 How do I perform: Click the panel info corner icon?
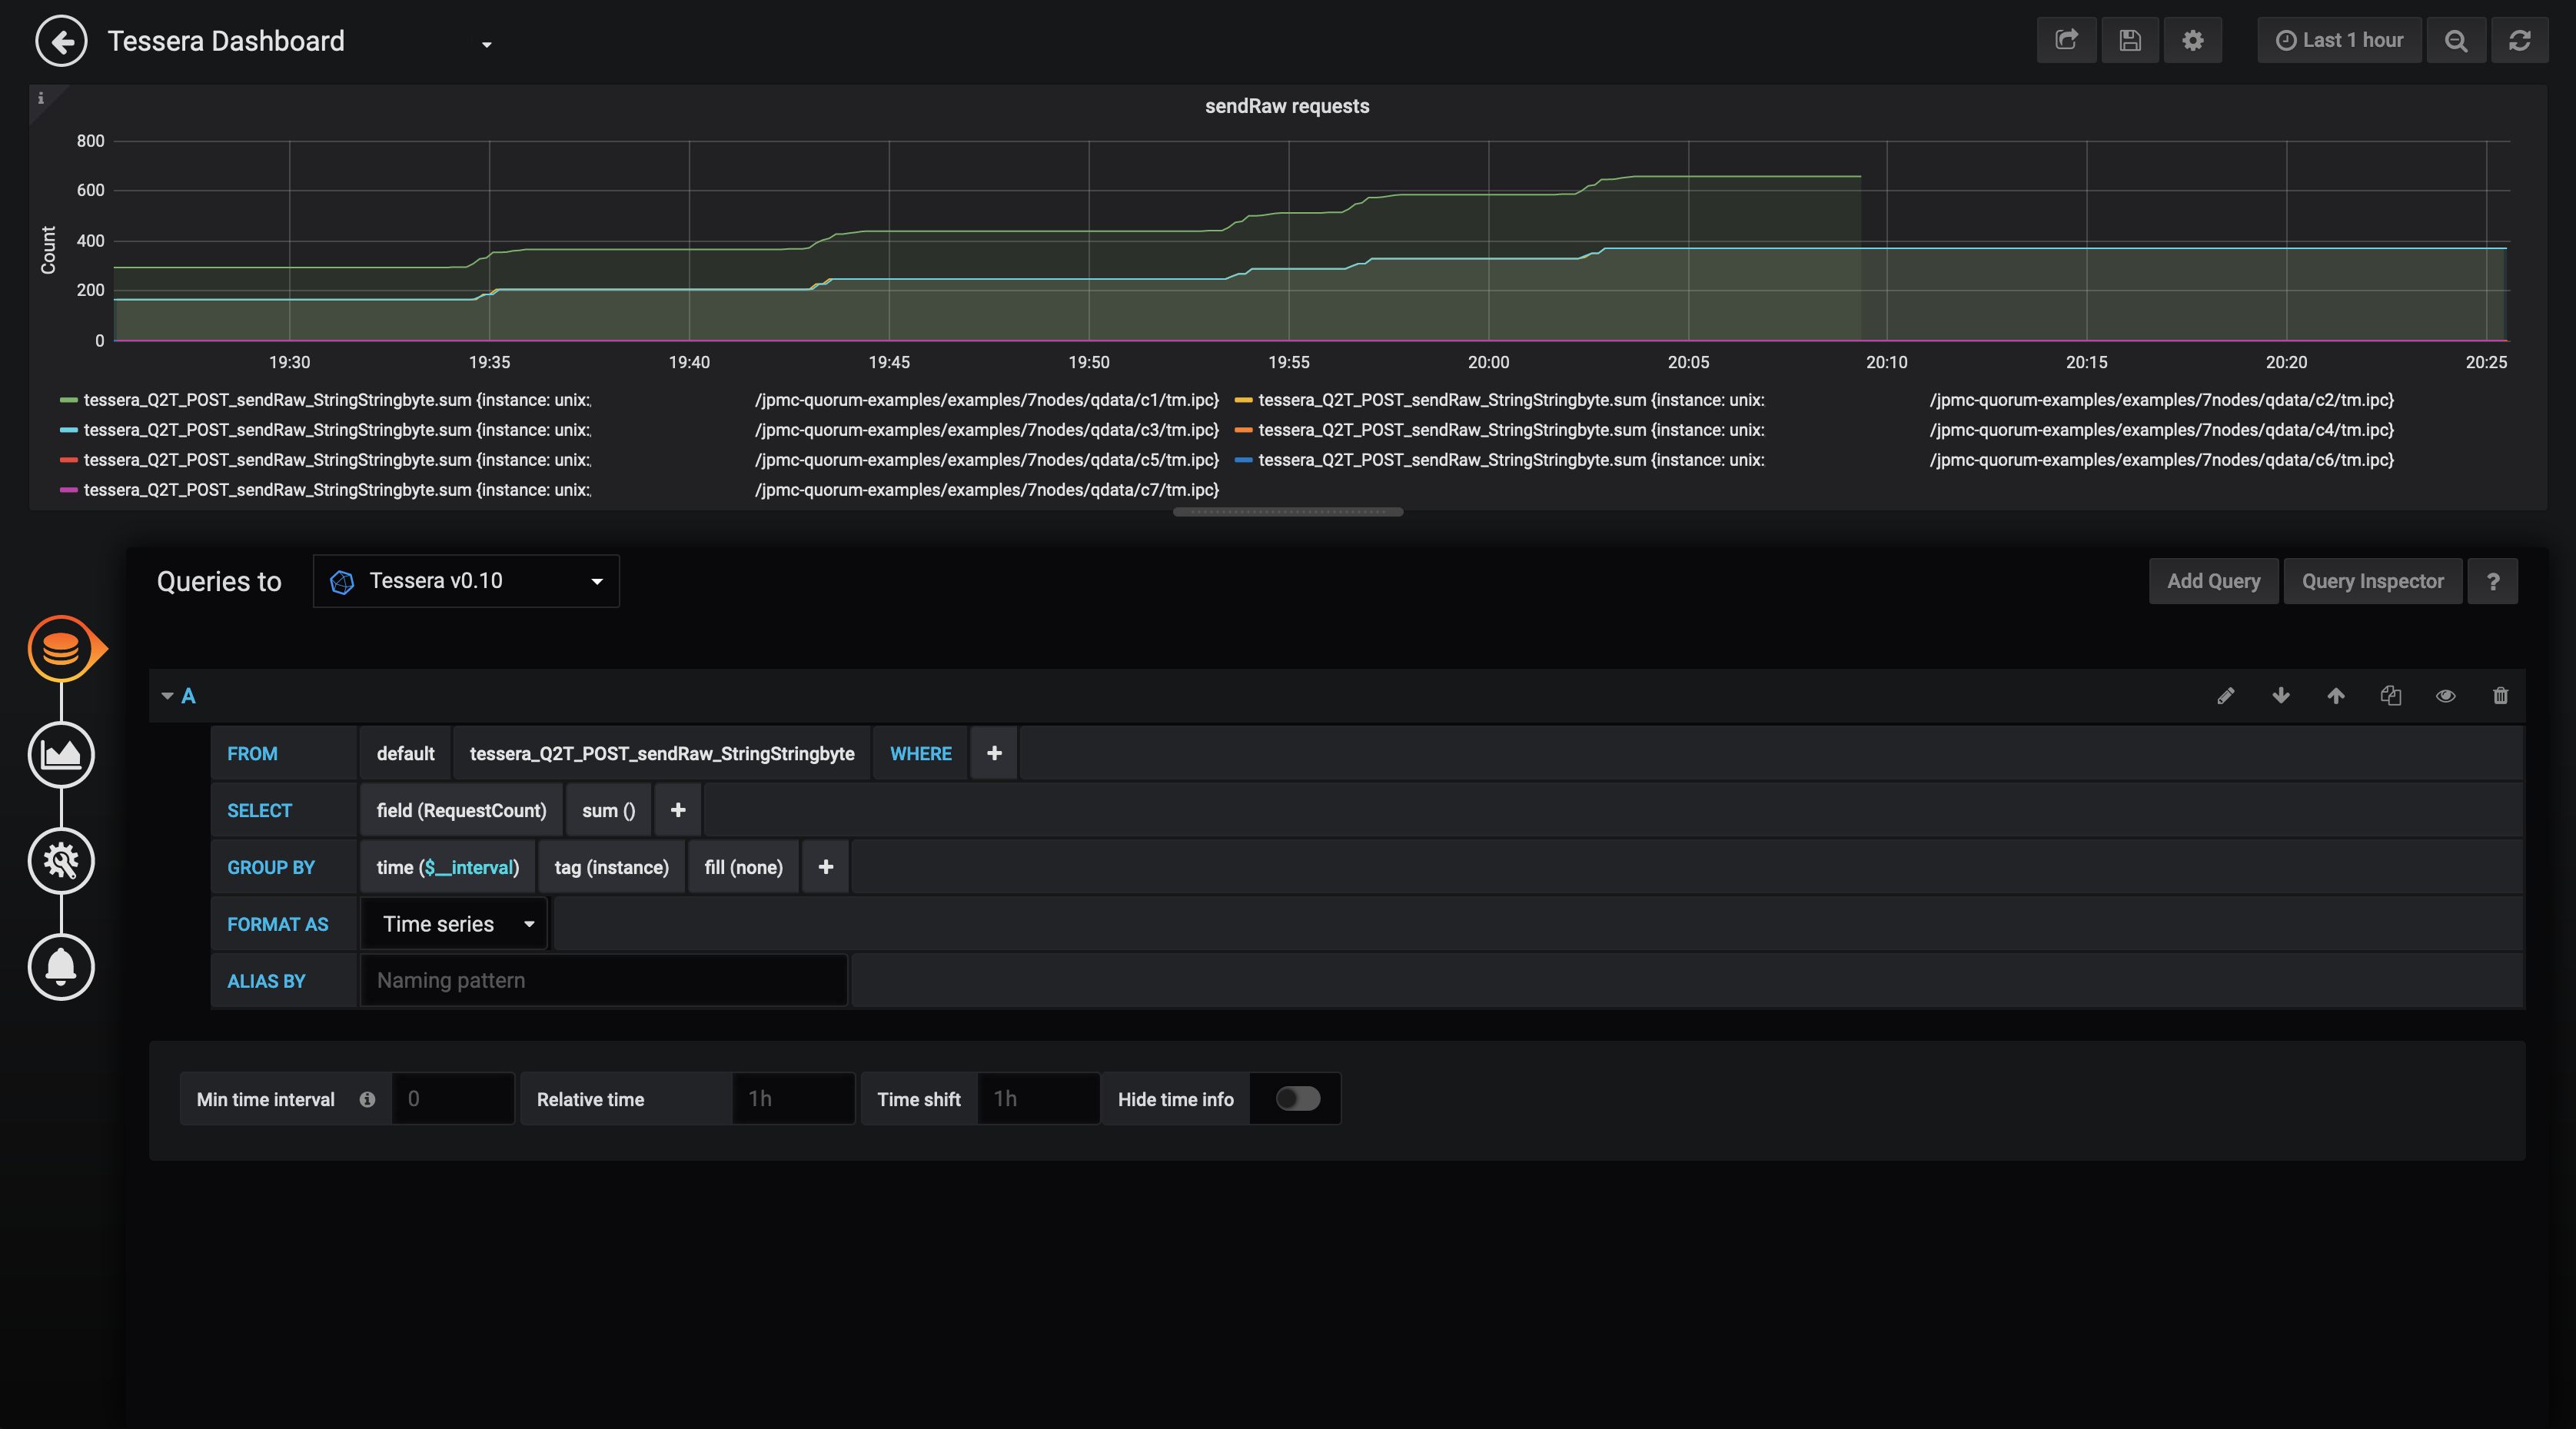(41, 98)
